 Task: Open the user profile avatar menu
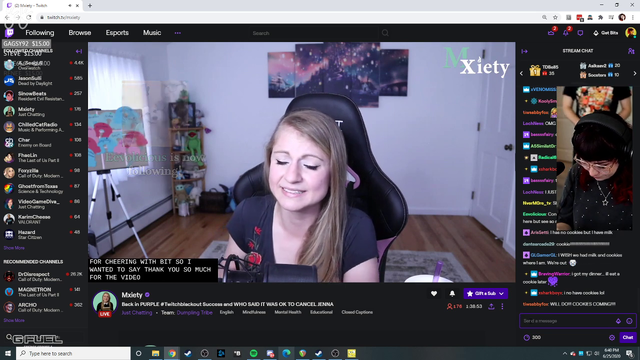pos(631,33)
